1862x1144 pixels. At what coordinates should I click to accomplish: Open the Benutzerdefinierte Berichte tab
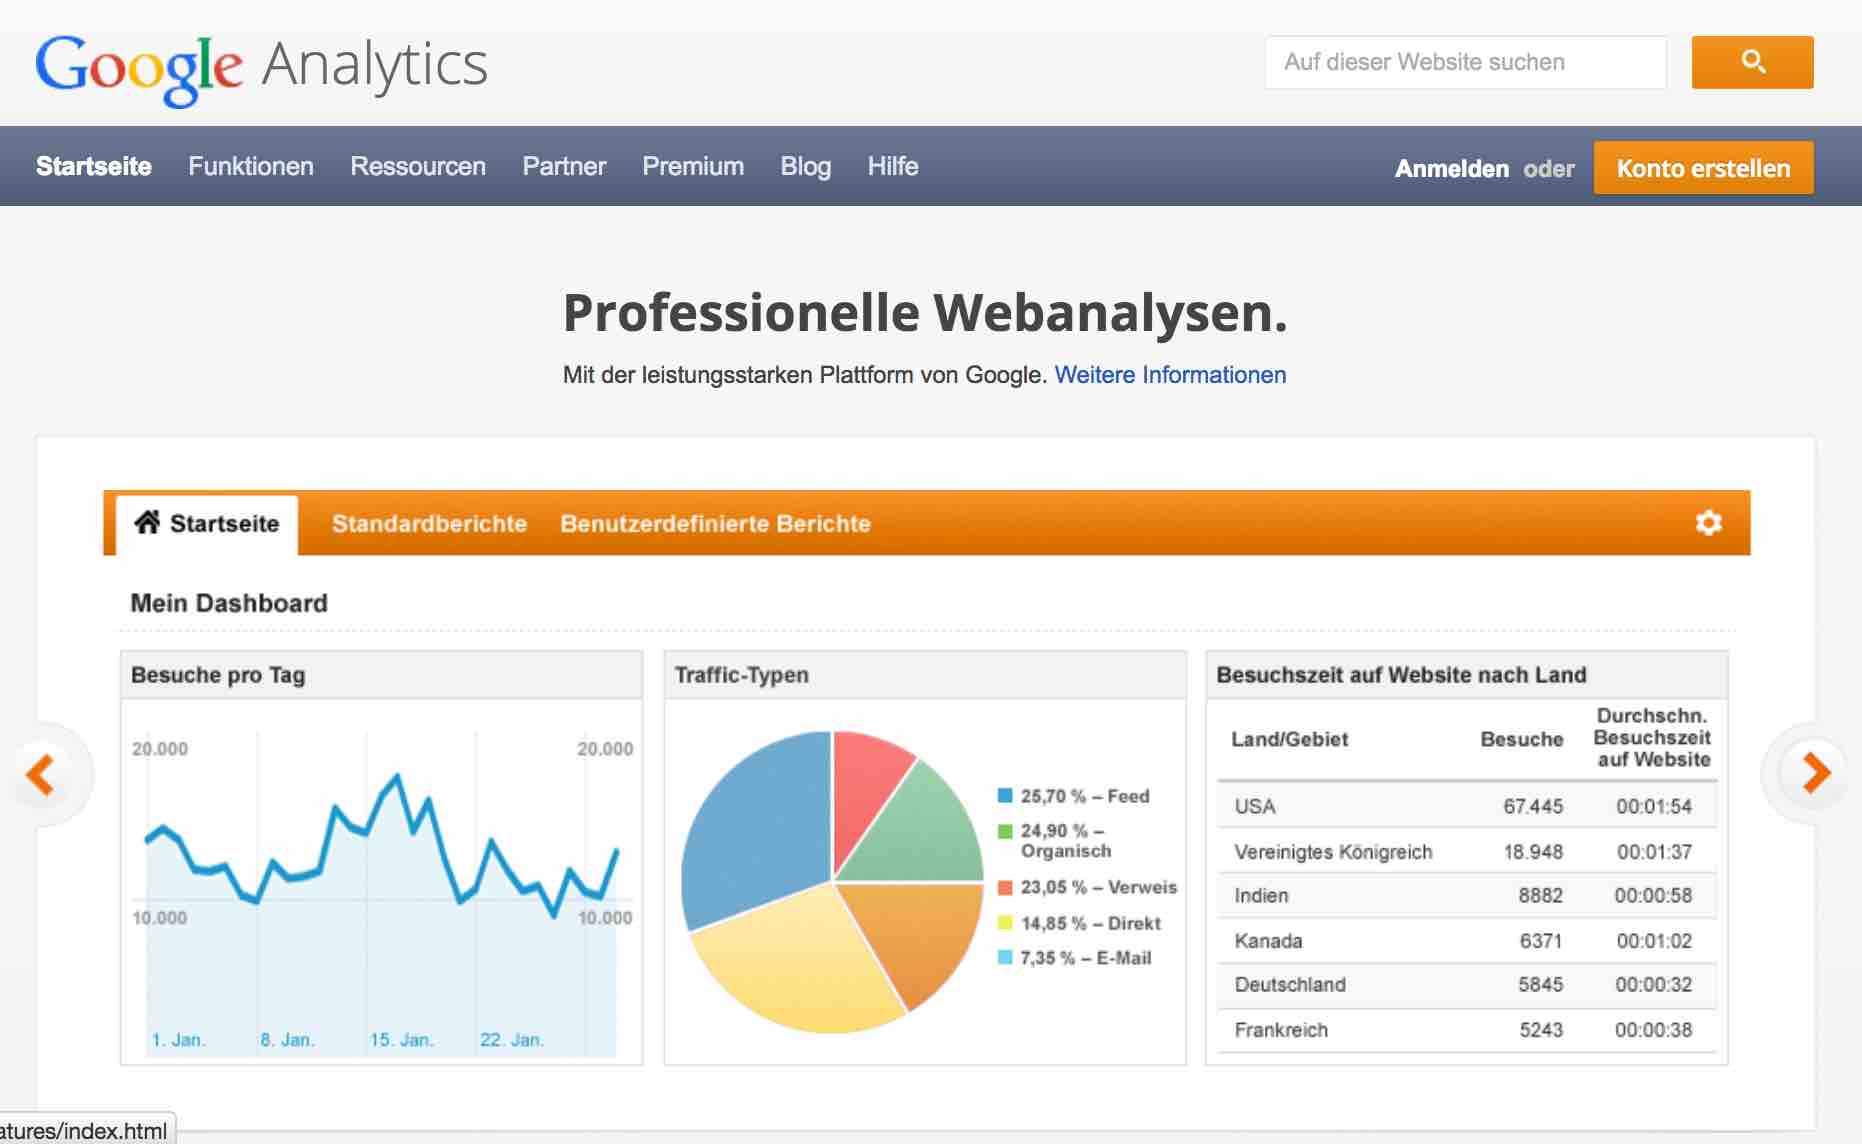[716, 523]
